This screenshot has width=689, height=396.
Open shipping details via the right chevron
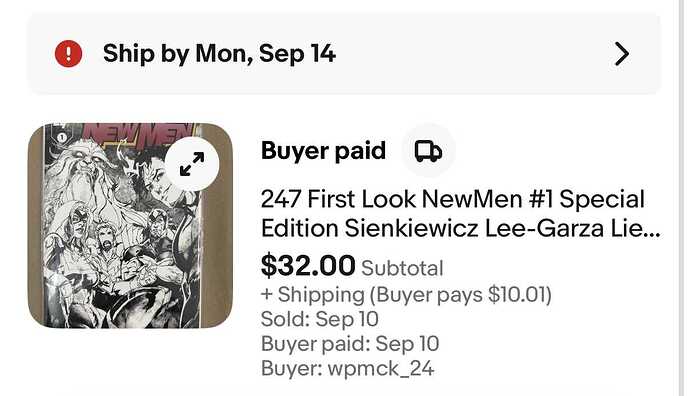tap(621, 54)
